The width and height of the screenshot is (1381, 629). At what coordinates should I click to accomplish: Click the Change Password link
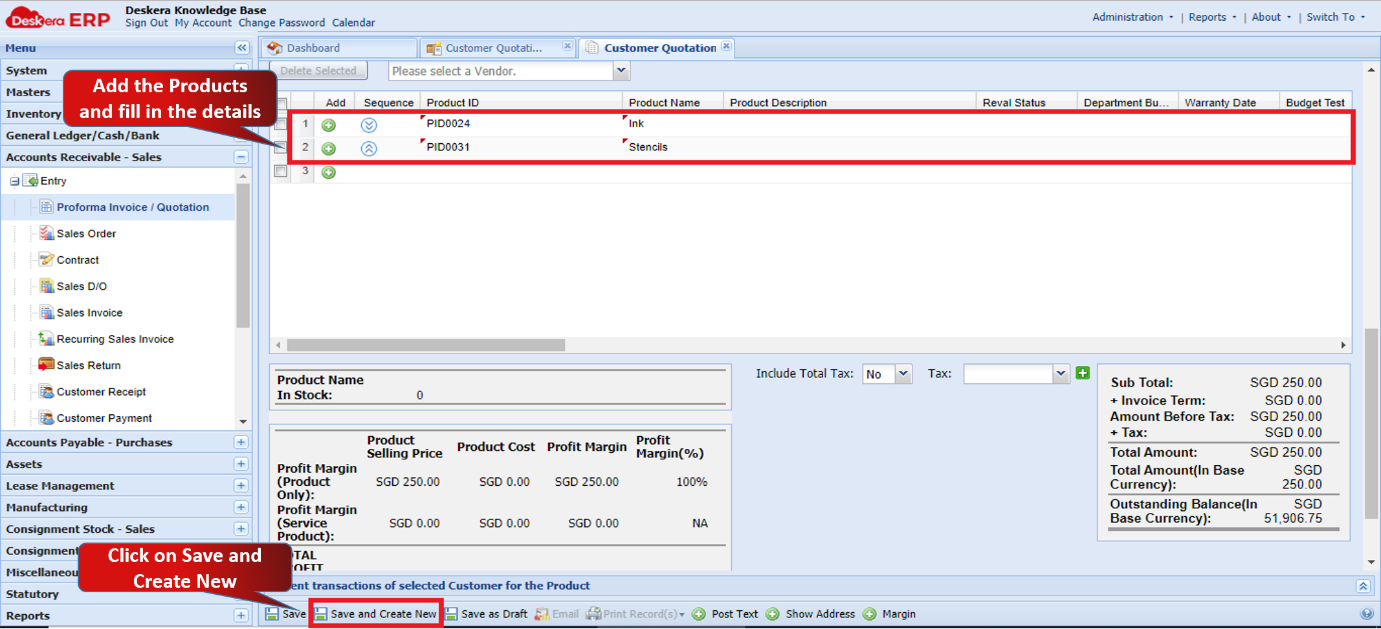282,23
